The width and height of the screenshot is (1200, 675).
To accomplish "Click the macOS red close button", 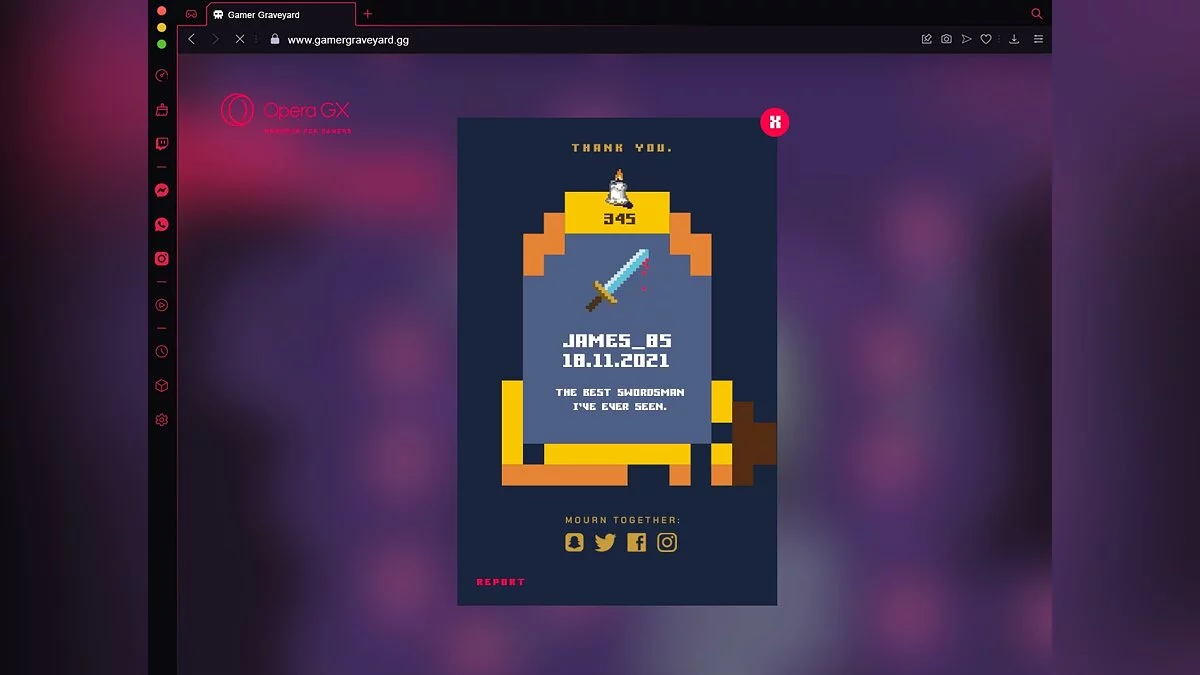I will click(x=162, y=11).
